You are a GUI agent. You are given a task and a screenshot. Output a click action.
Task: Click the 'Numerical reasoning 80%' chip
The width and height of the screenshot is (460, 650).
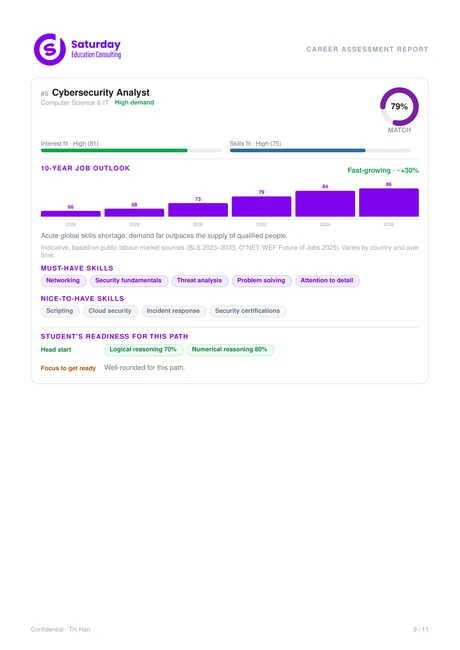coord(230,349)
